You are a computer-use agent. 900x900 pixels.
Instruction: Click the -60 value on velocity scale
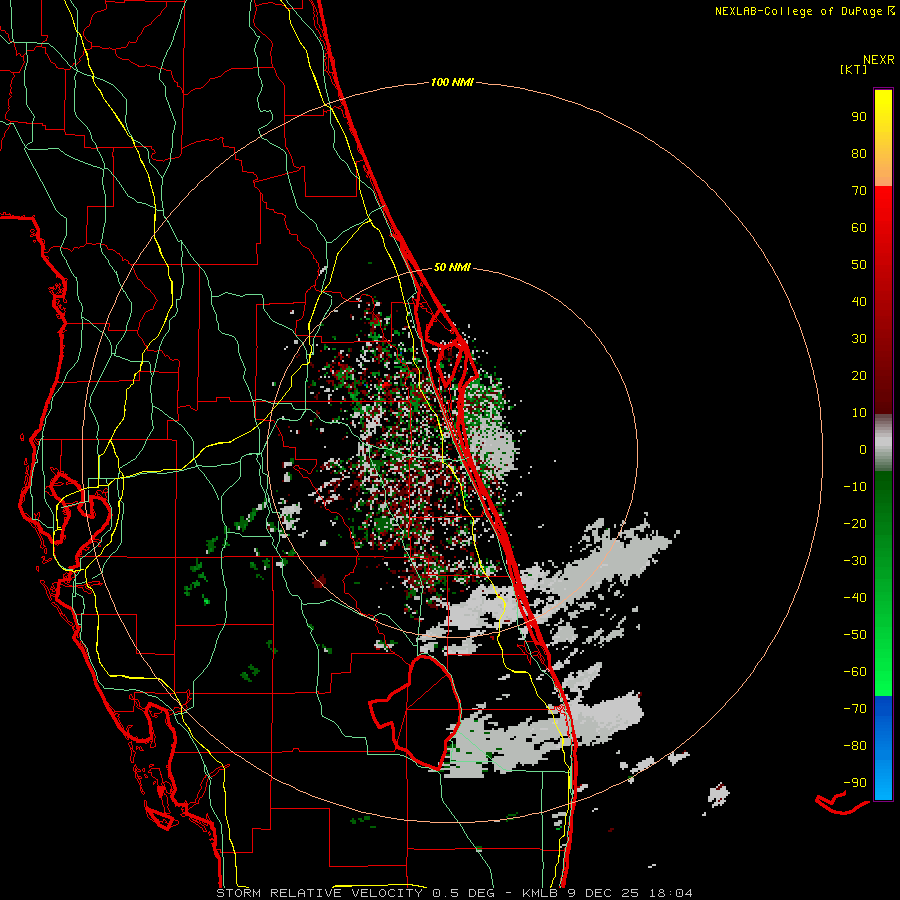(x=855, y=672)
